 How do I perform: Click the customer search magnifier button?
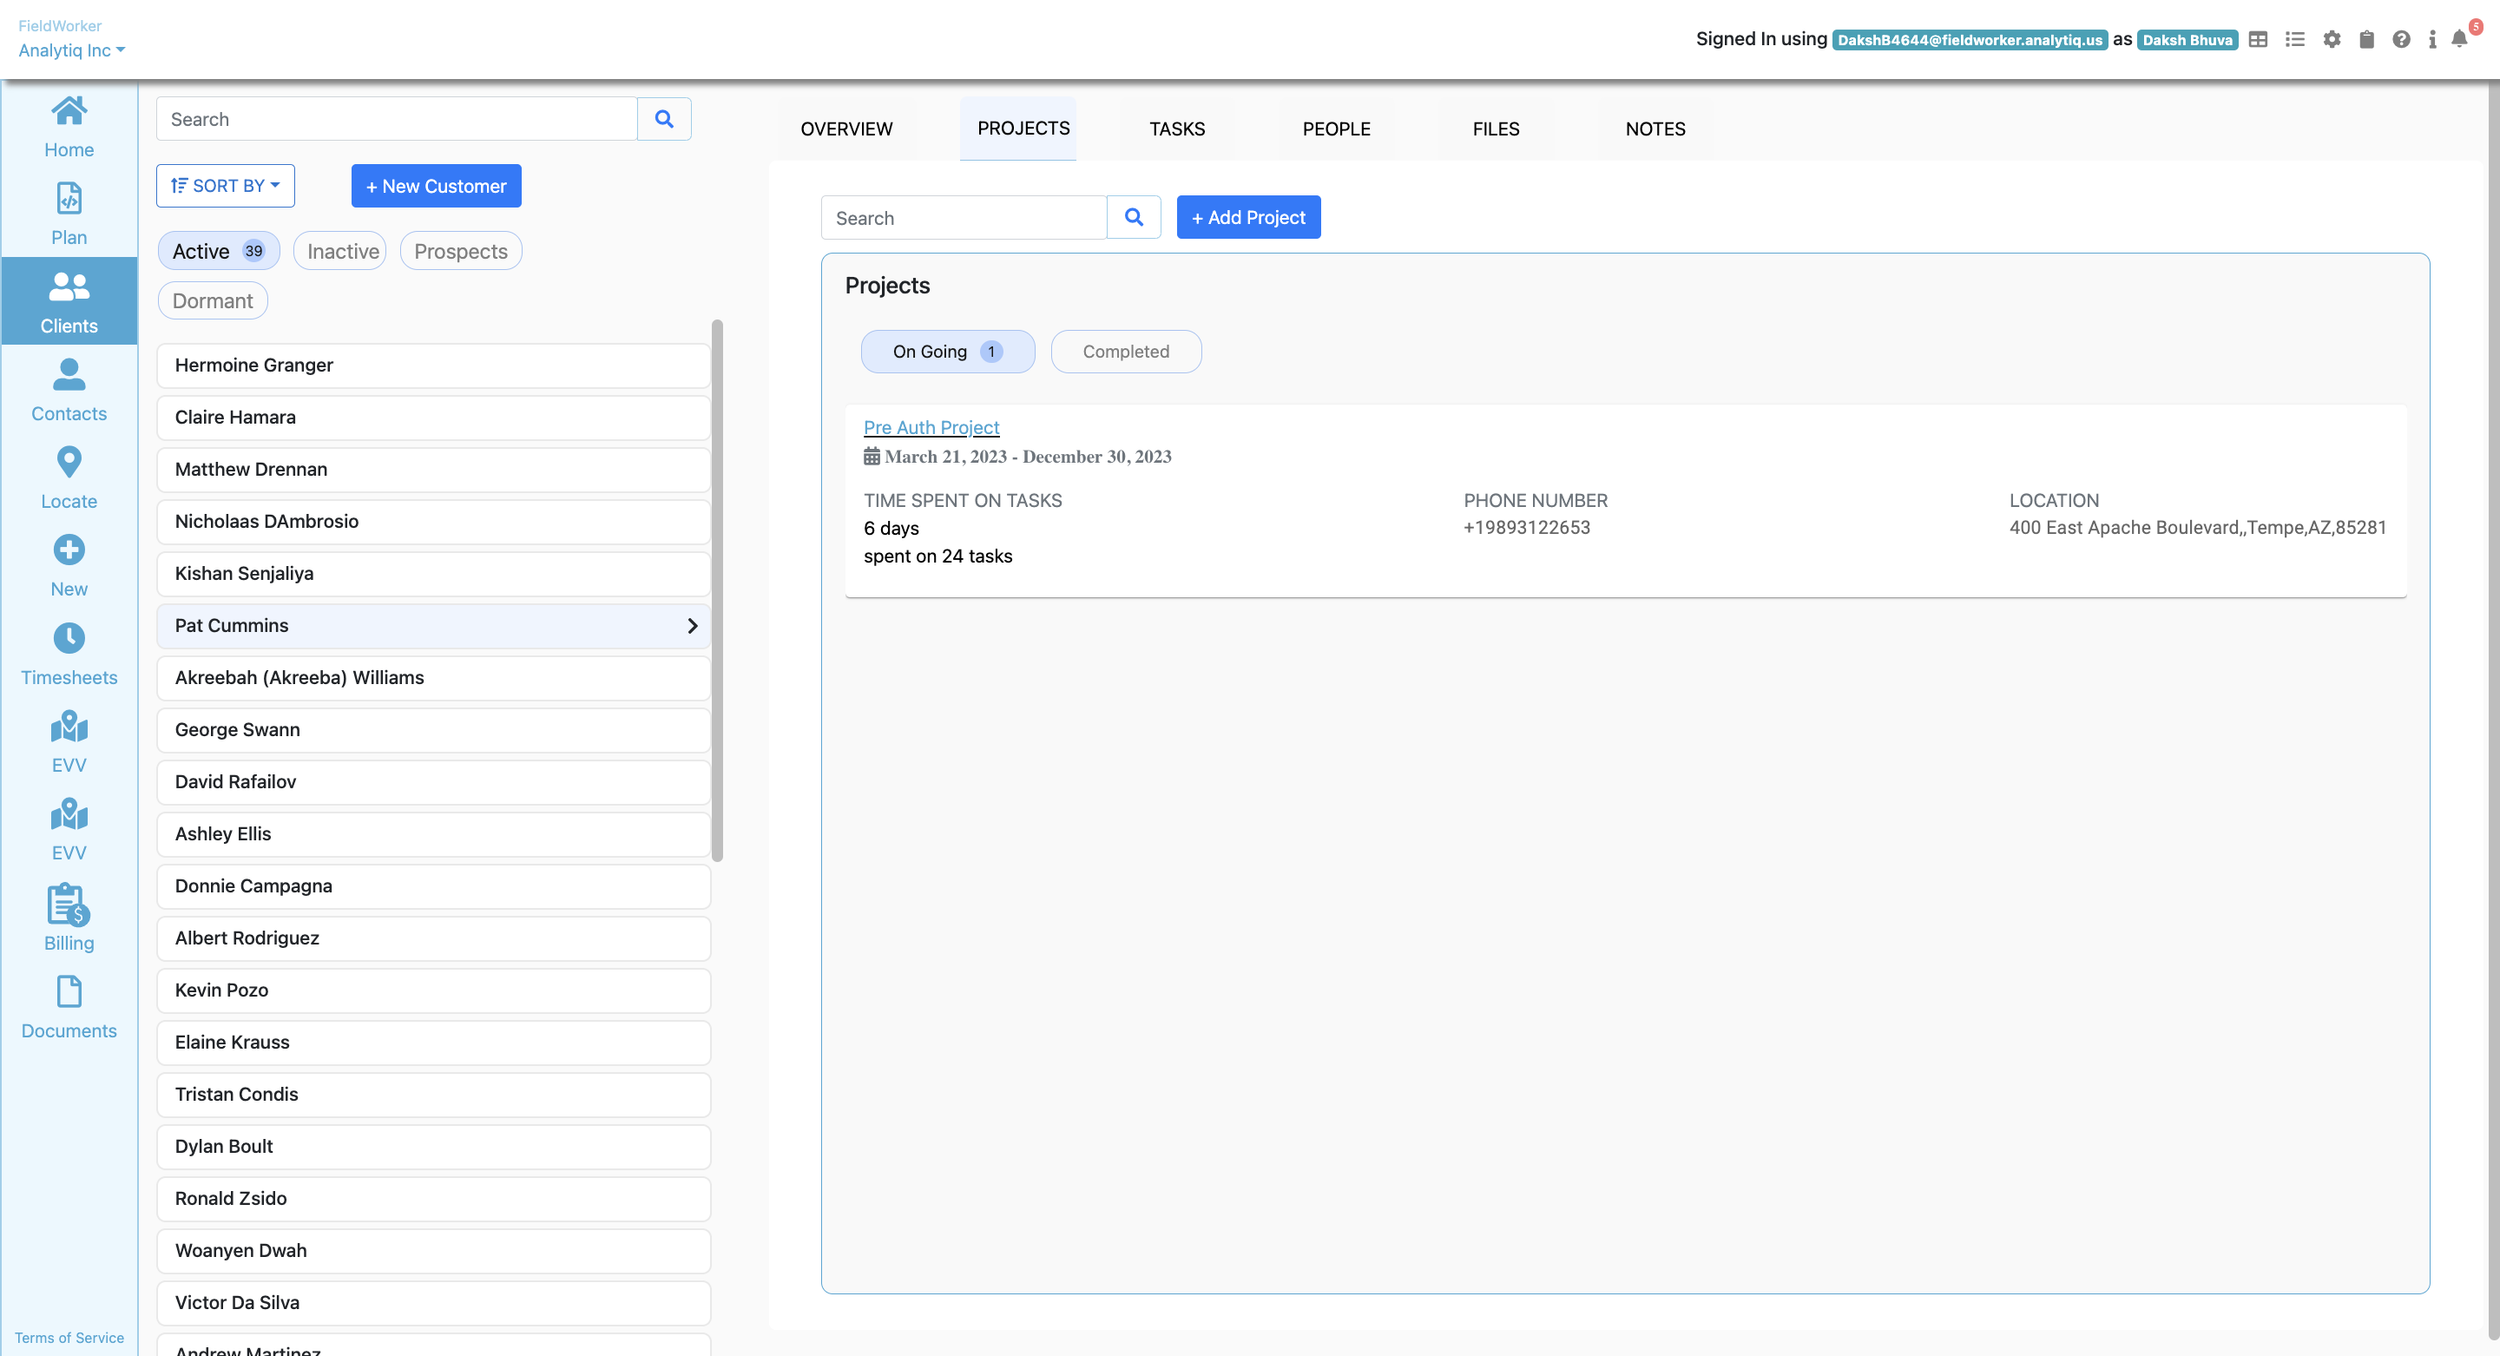[x=664, y=119]
